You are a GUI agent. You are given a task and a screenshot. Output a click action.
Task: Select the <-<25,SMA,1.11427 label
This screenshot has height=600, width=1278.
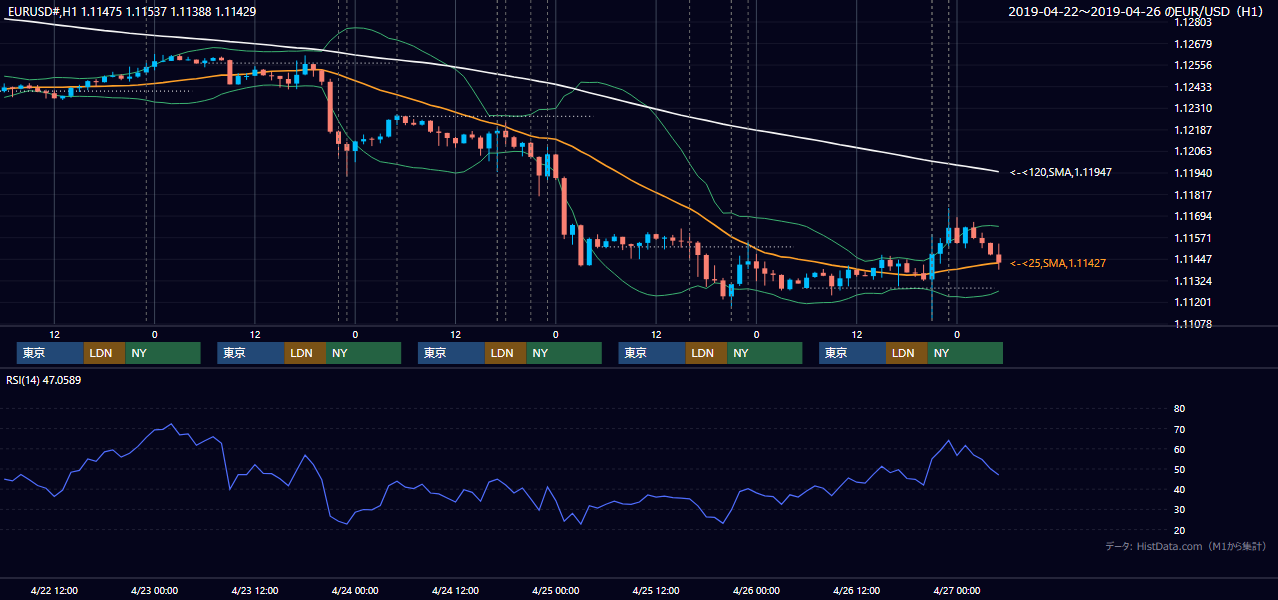1057,263
